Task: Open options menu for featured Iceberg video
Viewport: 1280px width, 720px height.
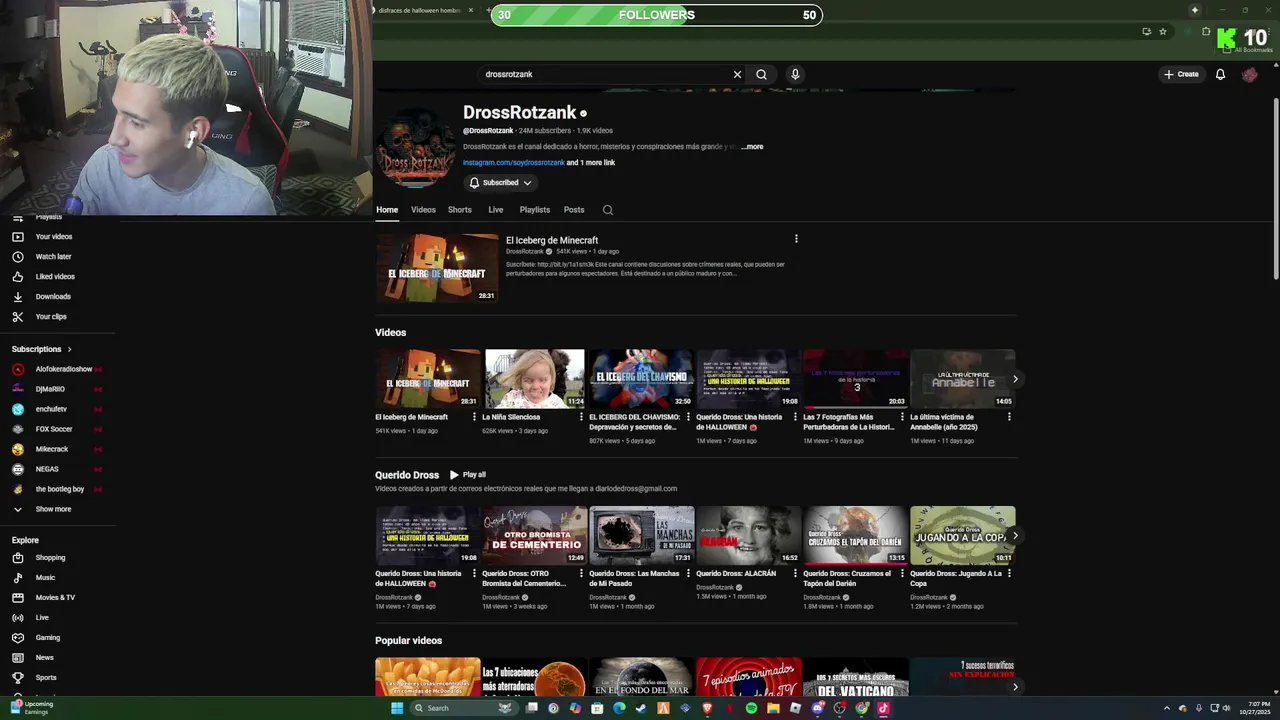Action: click(x=796, y=239)
